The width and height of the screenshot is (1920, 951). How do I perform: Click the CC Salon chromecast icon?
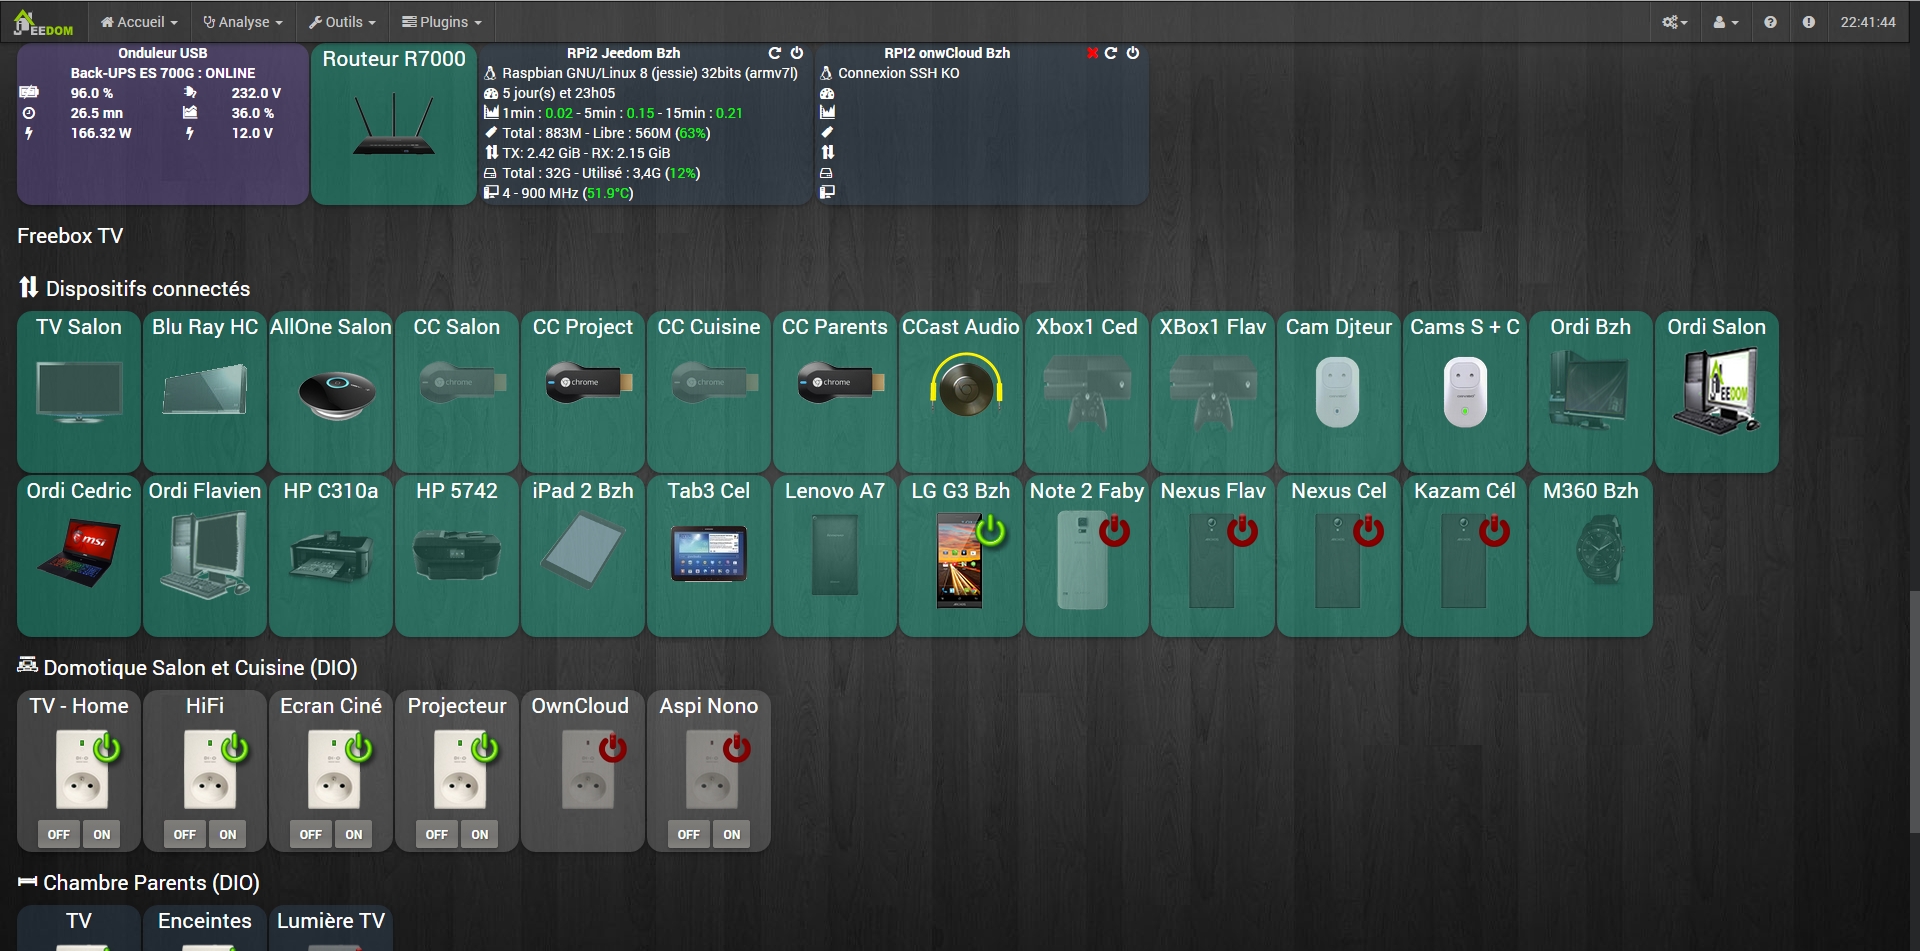pos(463,383)
